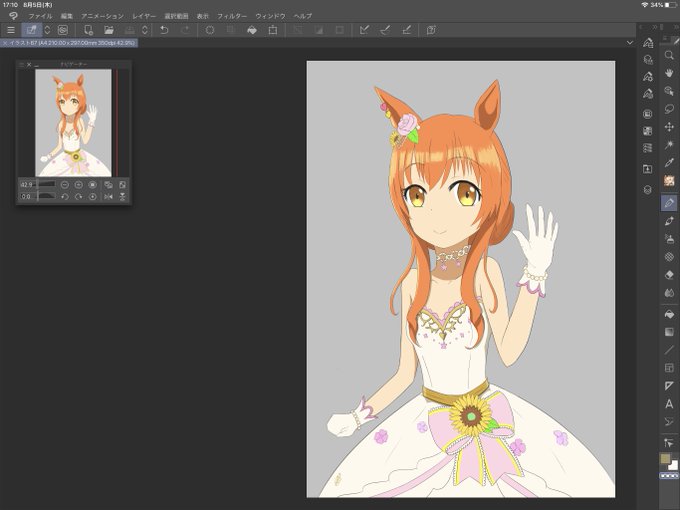Open the ヘルプ (Help) menu

tap(303, 16)
